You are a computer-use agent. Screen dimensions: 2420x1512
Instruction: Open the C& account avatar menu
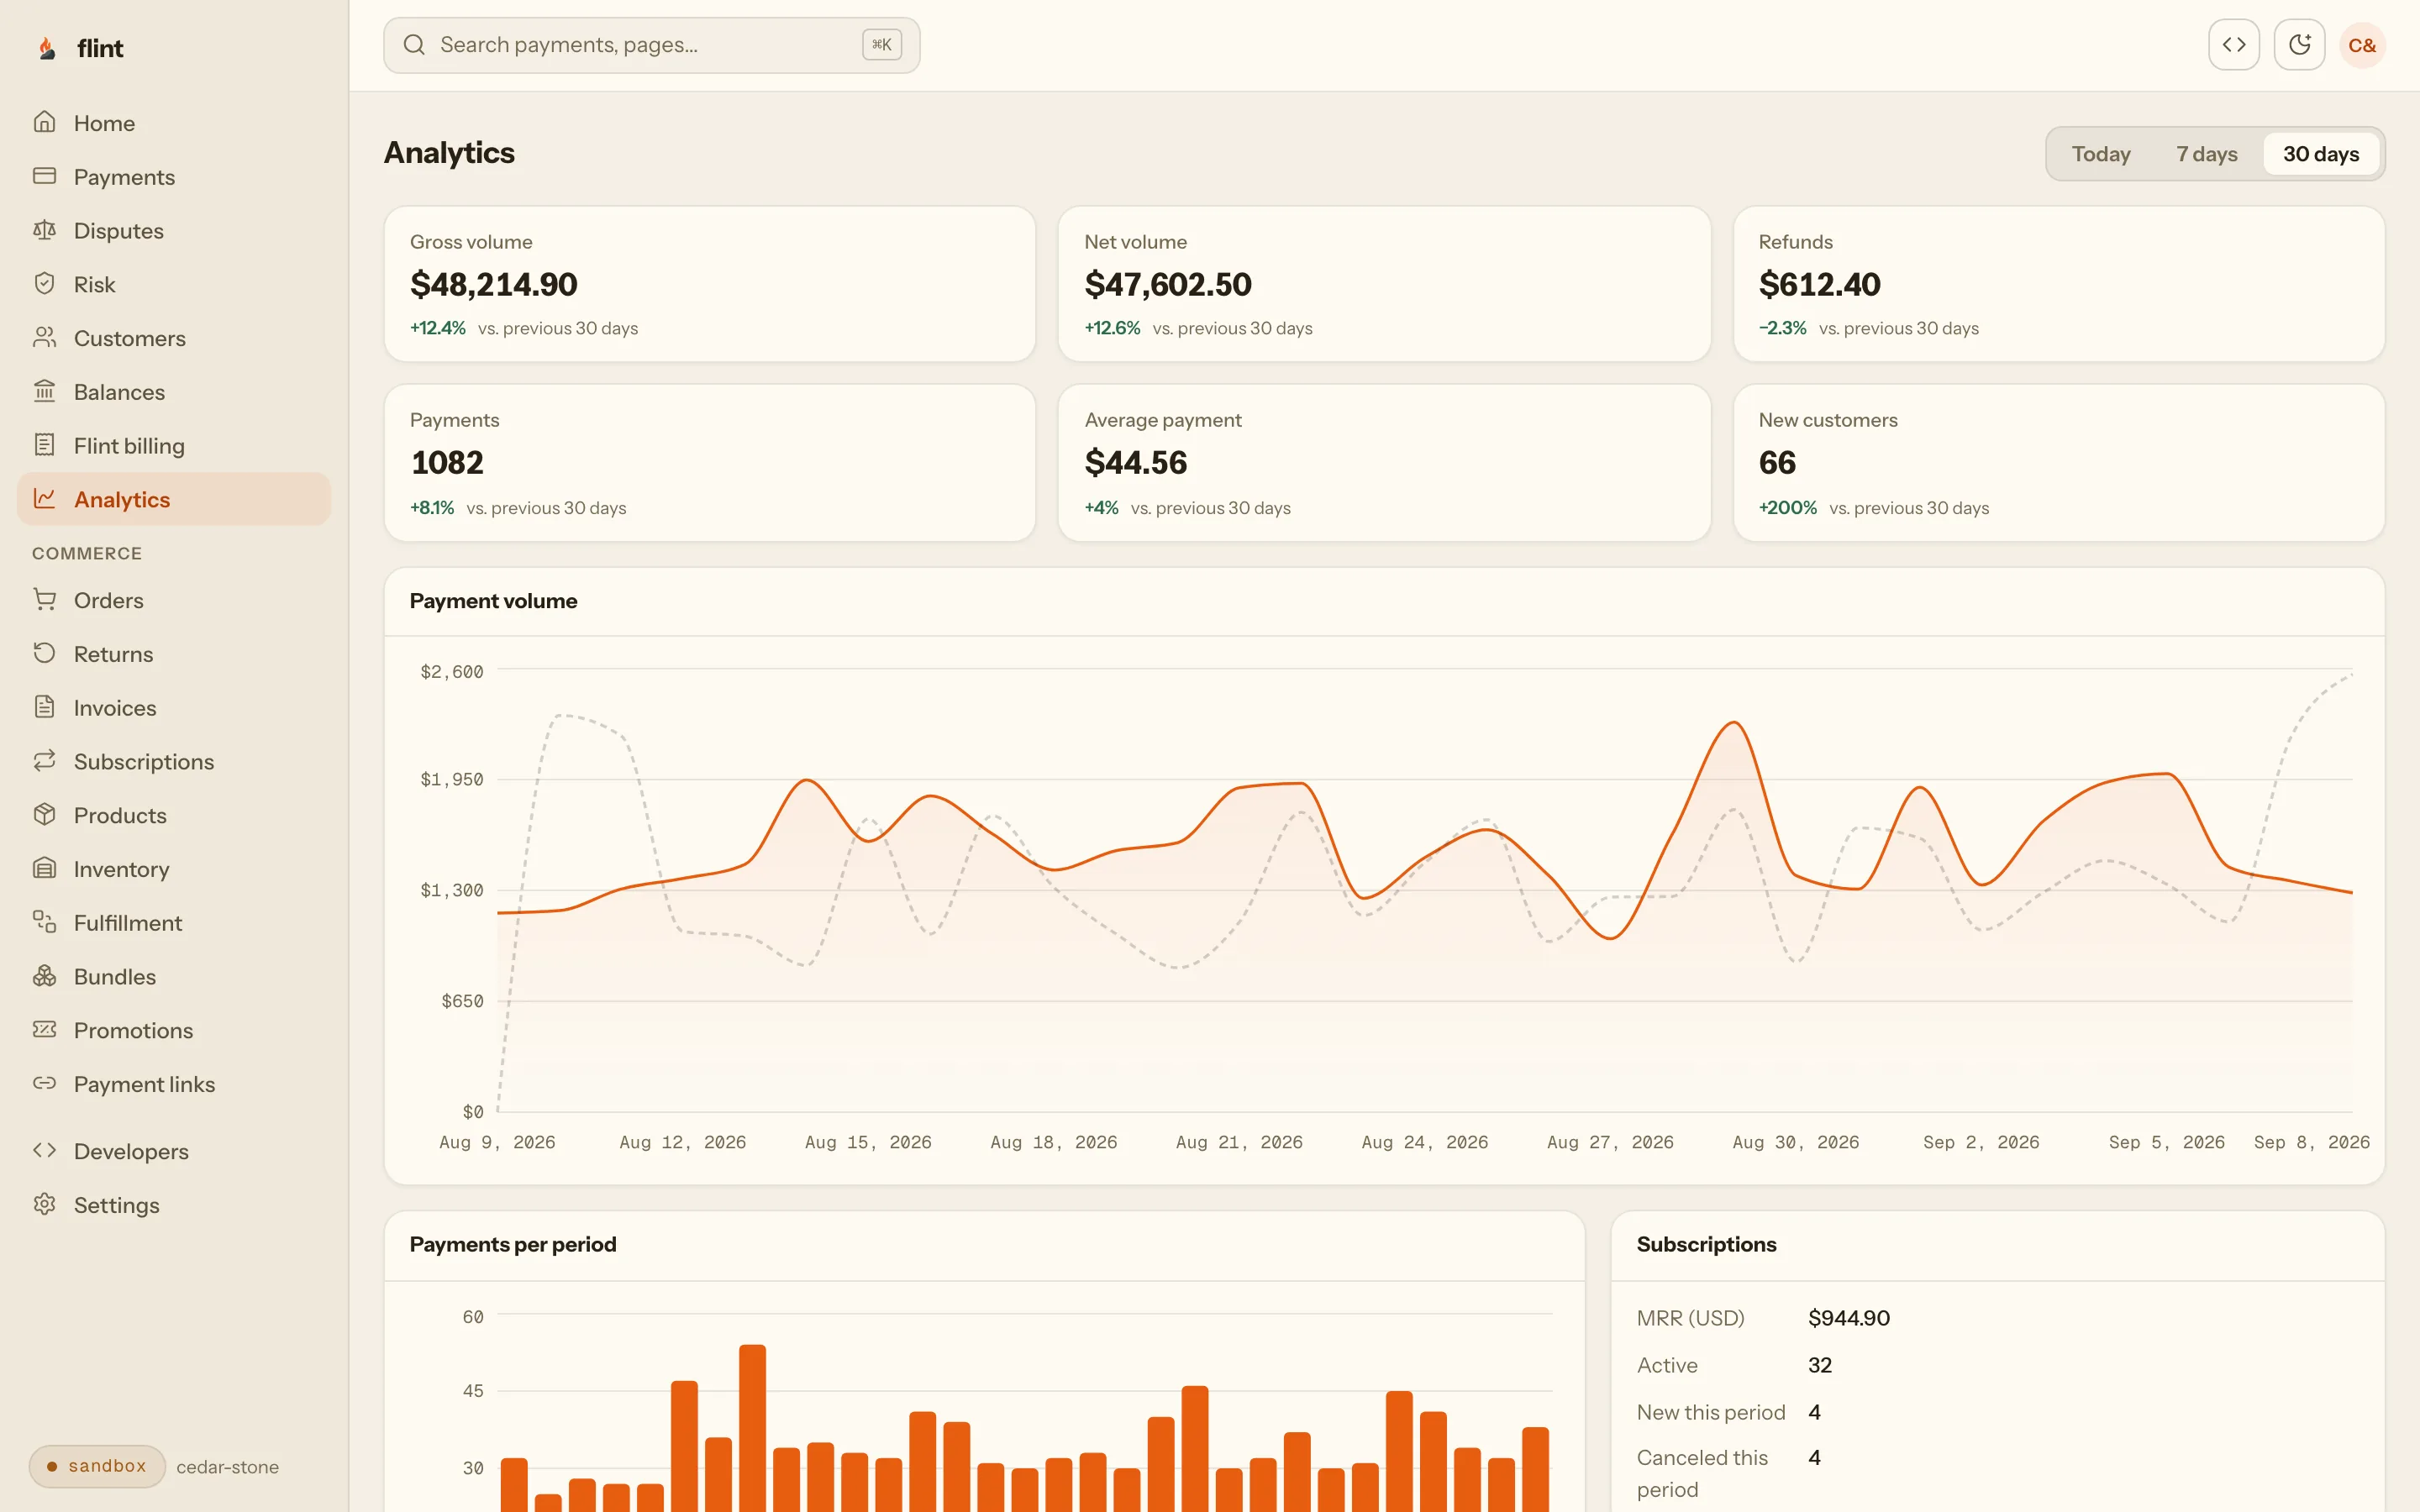[2362, 45]
